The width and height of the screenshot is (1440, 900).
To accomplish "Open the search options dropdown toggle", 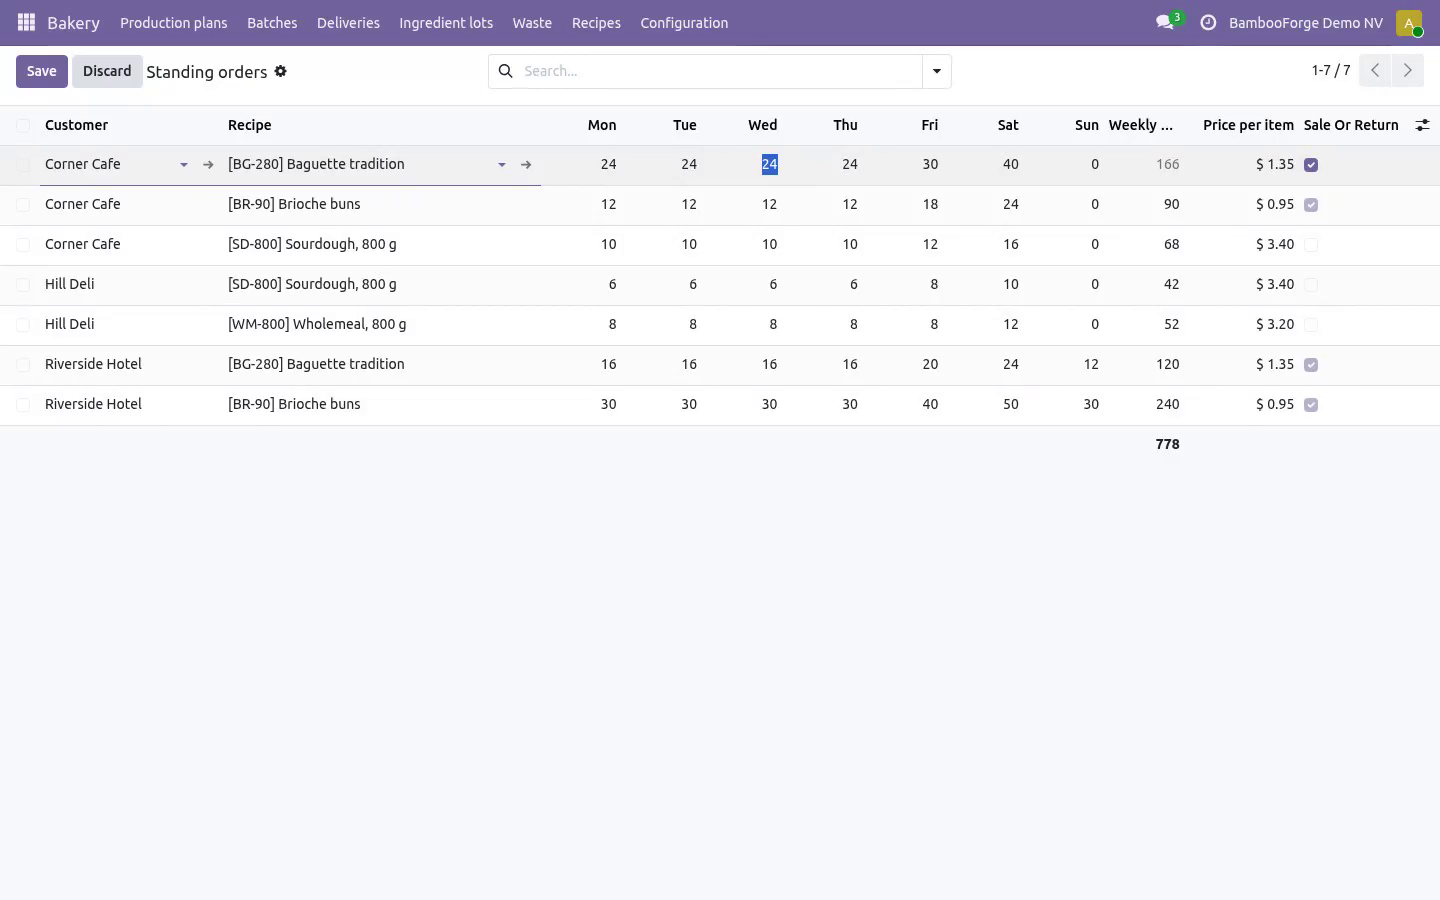I will pyautogui.click(x=937, y=71).
